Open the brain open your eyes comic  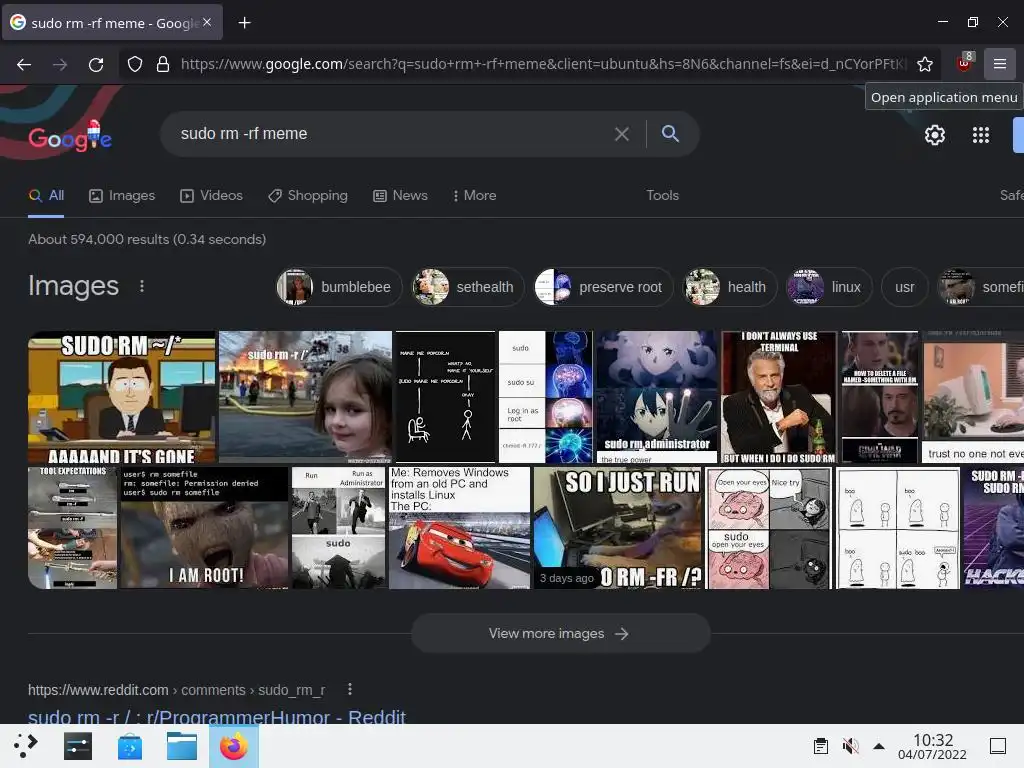(769, 528)
